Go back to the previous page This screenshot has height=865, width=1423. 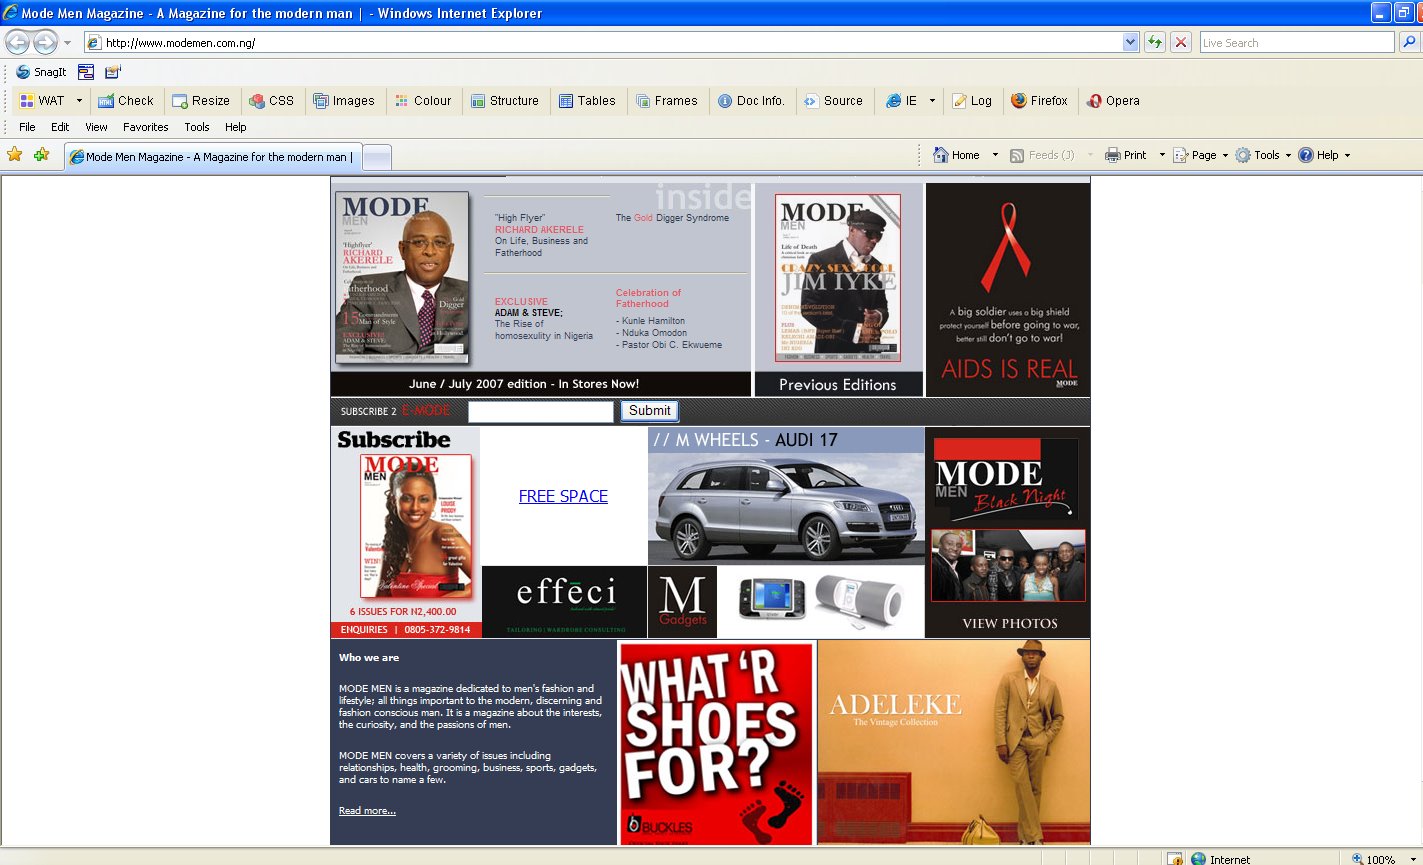(18, 43)
